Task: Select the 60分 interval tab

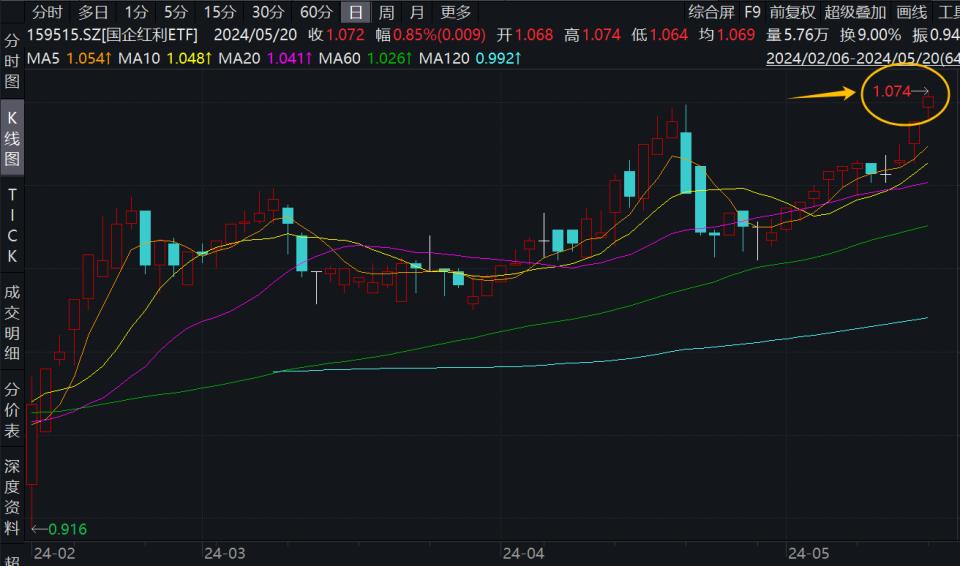Action: coord(317,12)
